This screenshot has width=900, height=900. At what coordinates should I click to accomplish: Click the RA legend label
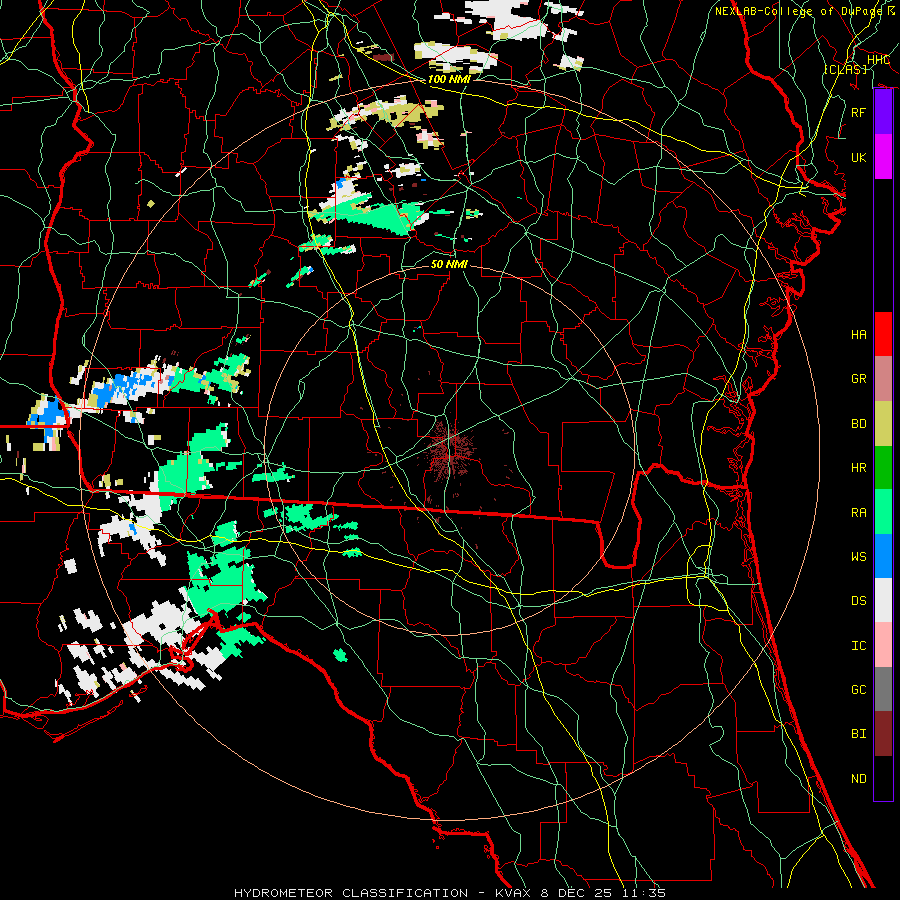[859, 512]
